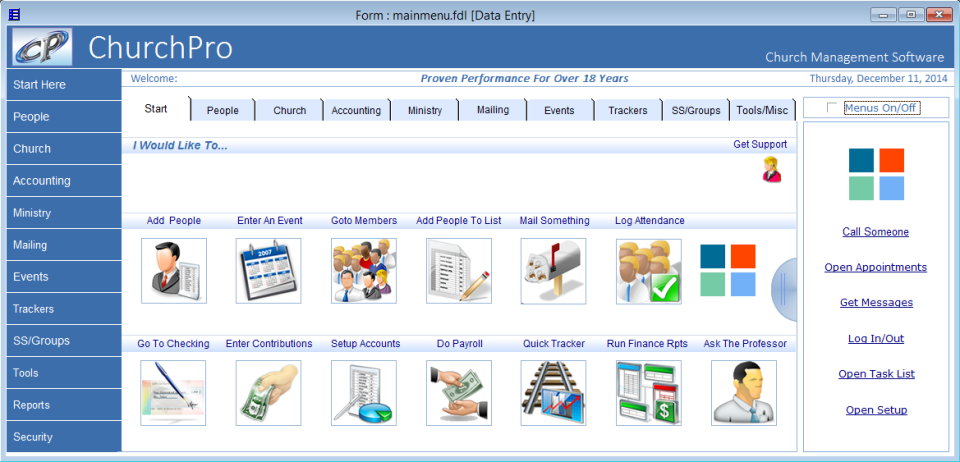Select Church in the left sidebar
Screen dimensions: 960x462
[x=64, y=149]
